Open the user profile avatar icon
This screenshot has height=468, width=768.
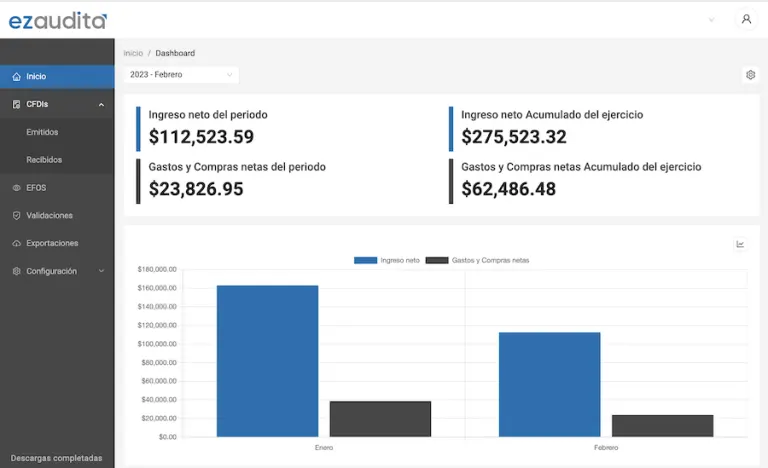[746, 19]
